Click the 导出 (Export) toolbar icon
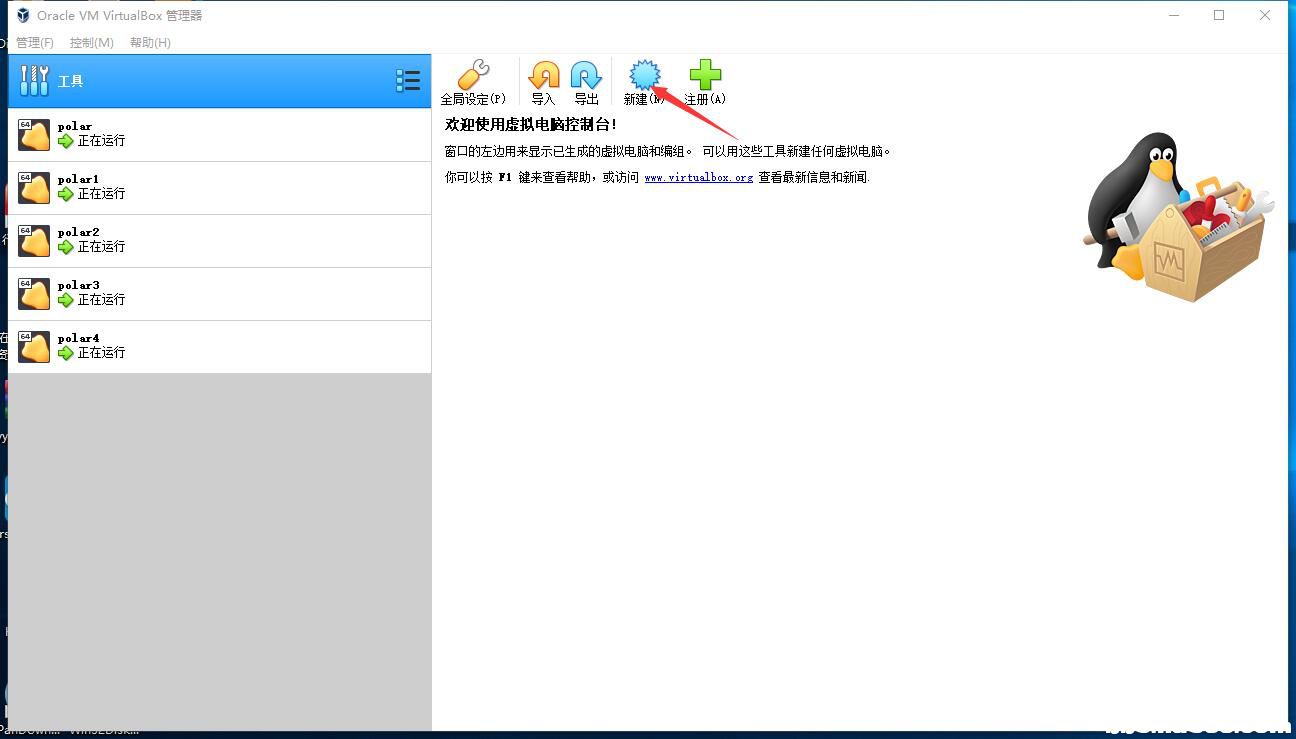Image resolution: width=1296 pixels, height=739 pixels. click(585, 74)
